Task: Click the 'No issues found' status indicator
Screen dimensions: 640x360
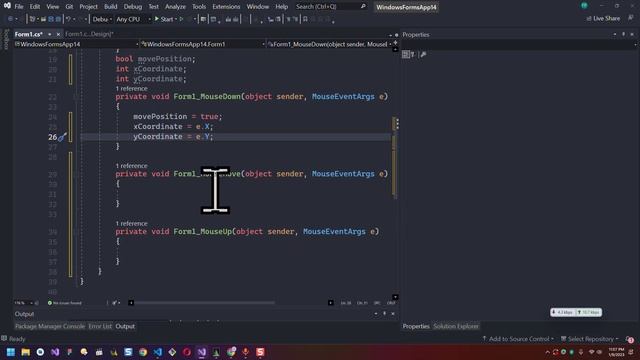Action: [x=64, y=303]
